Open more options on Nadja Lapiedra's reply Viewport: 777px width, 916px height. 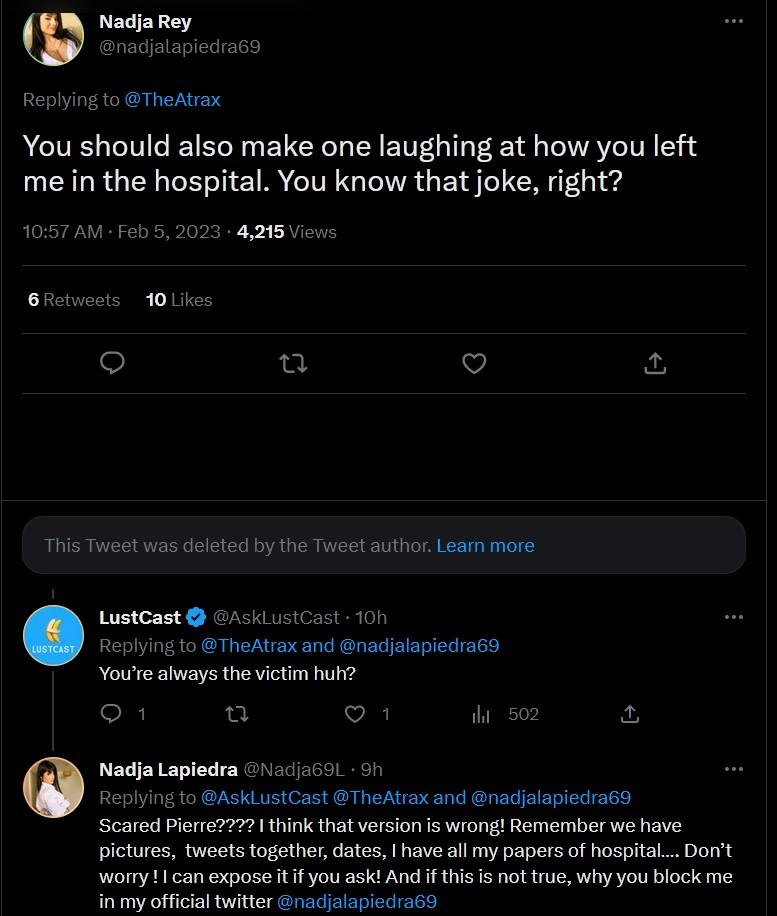(734, 769)
